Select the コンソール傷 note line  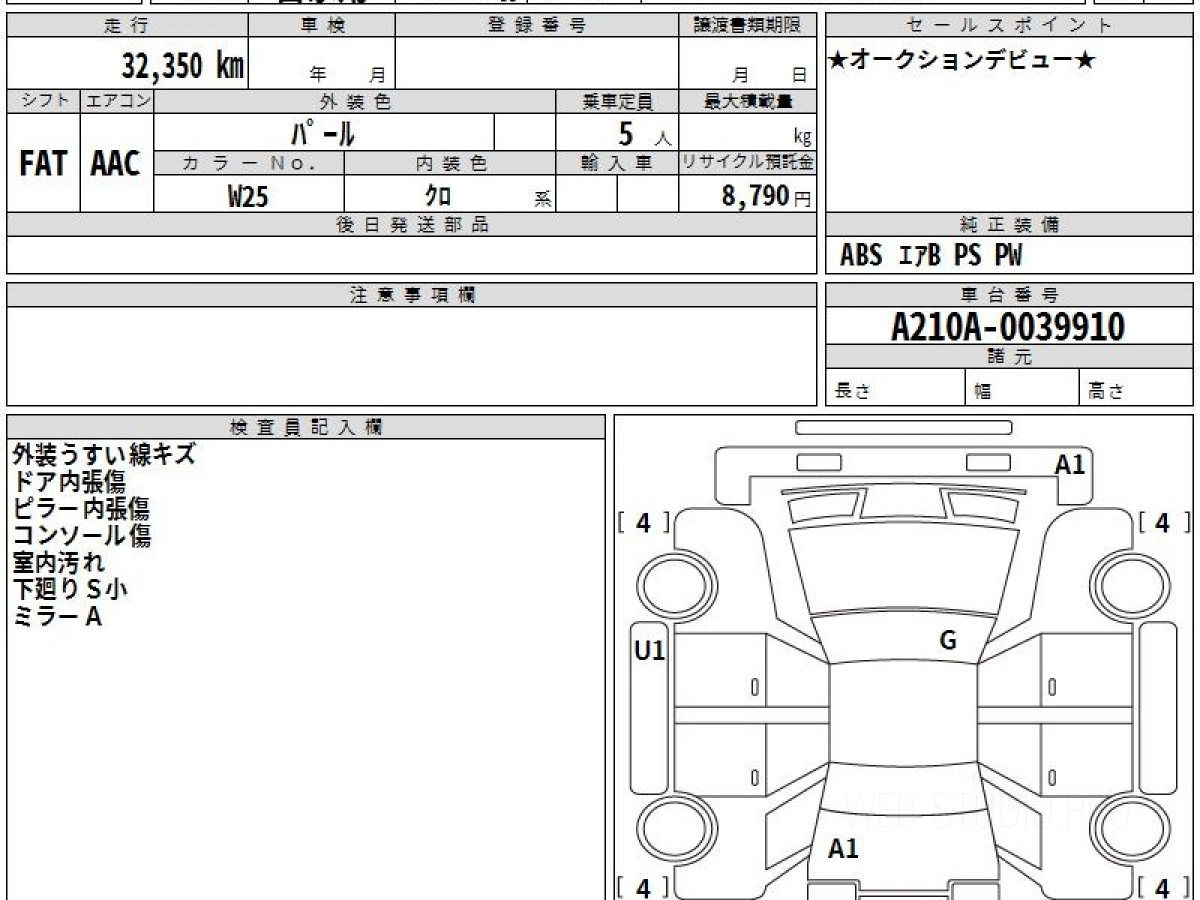click(82, 535)
